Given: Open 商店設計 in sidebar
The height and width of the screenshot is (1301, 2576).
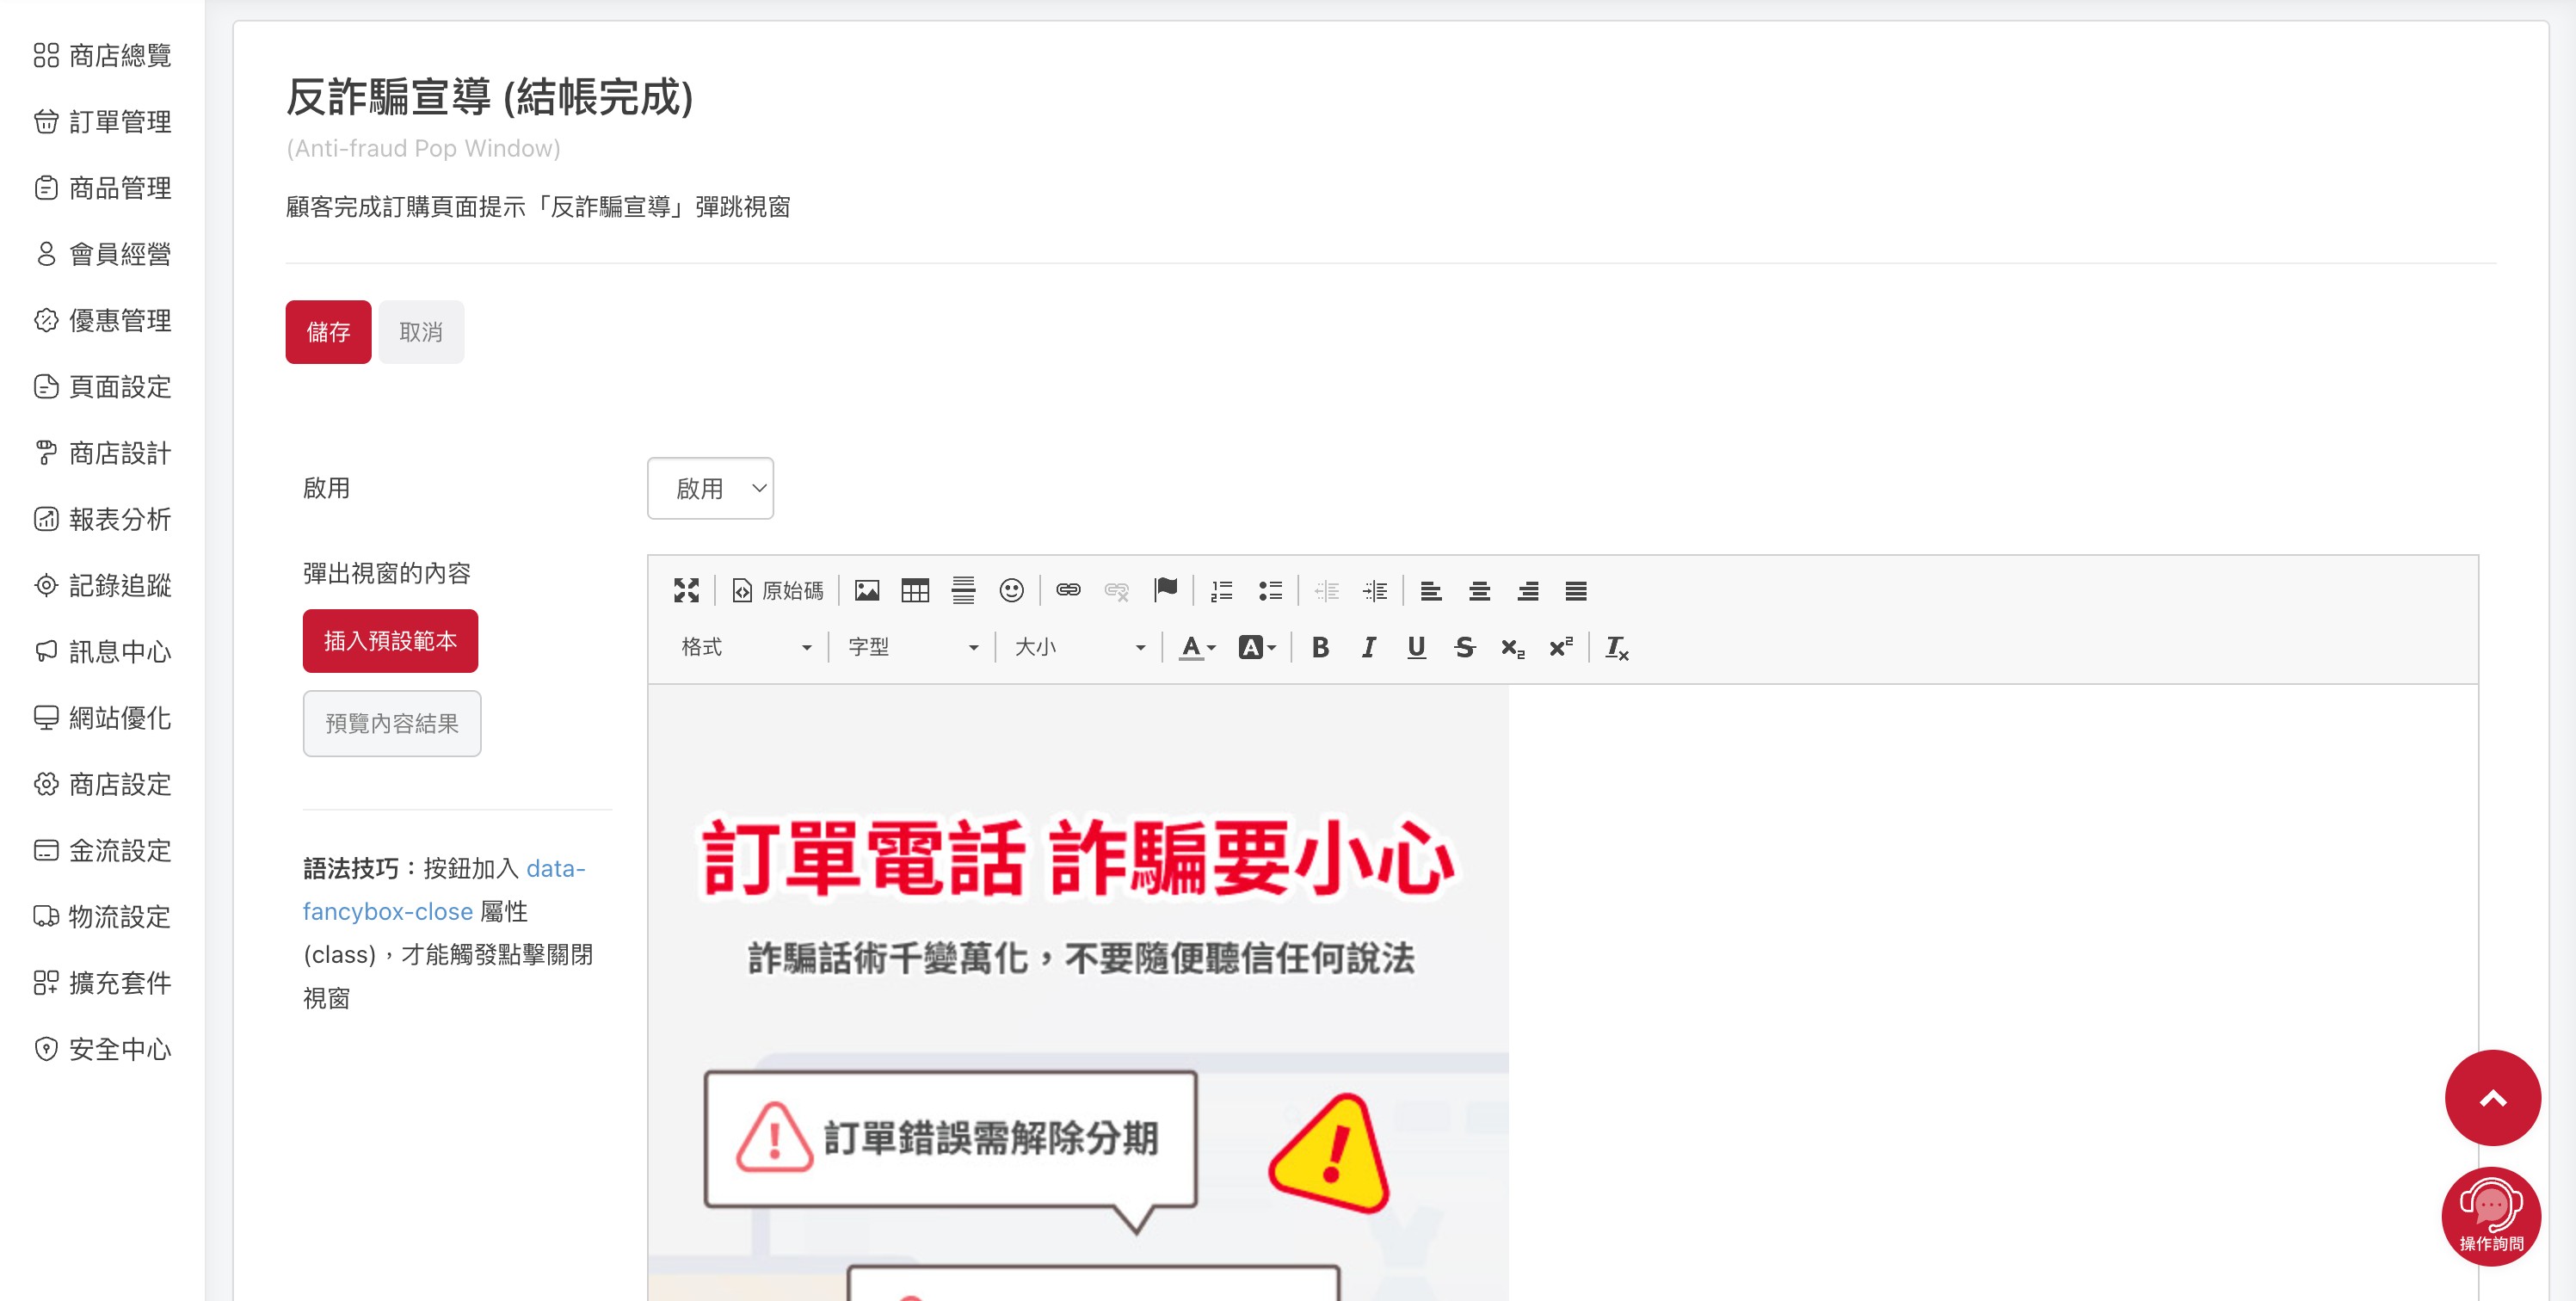Looking at the screenshot, I should pyautogui.click(x=102, y=453).
